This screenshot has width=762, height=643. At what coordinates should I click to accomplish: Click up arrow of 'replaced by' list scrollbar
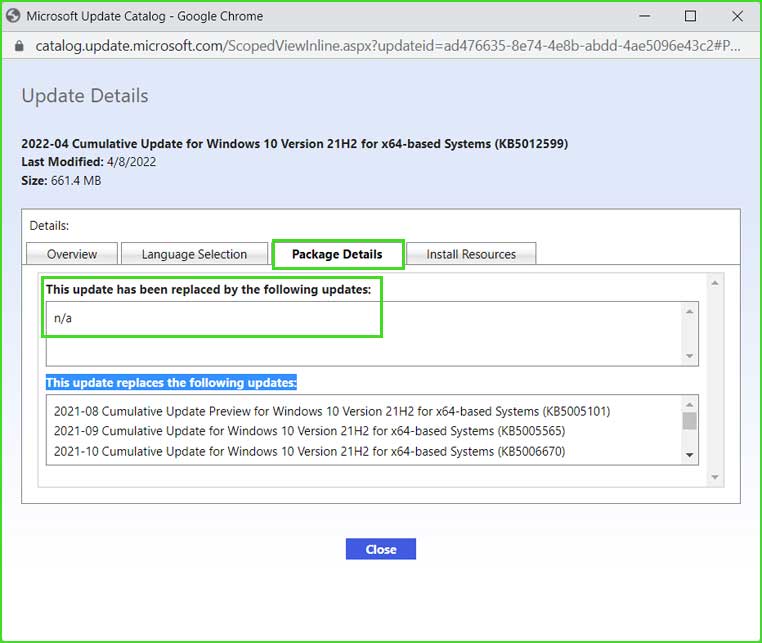(690, 311)
